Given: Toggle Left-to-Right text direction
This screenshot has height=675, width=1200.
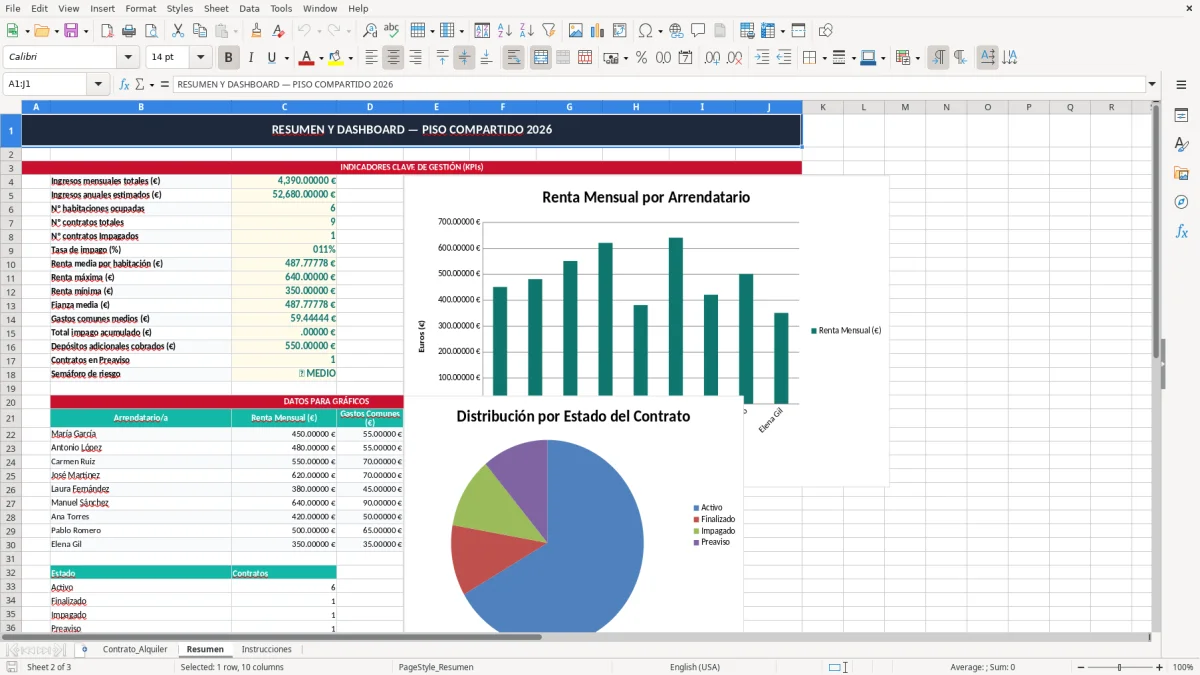Looking at the screenshot, I should [x=938, y=58].
